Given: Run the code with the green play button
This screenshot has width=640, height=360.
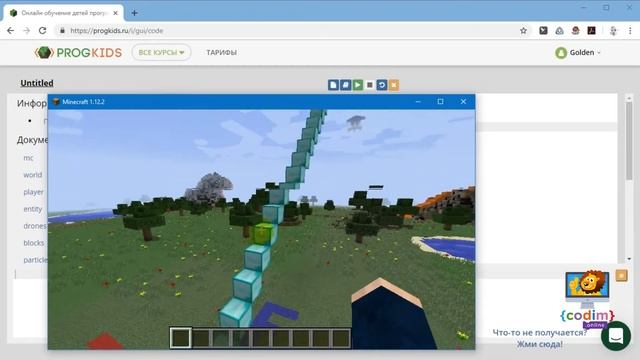Looking at the screenshot, I should point(358,85).
